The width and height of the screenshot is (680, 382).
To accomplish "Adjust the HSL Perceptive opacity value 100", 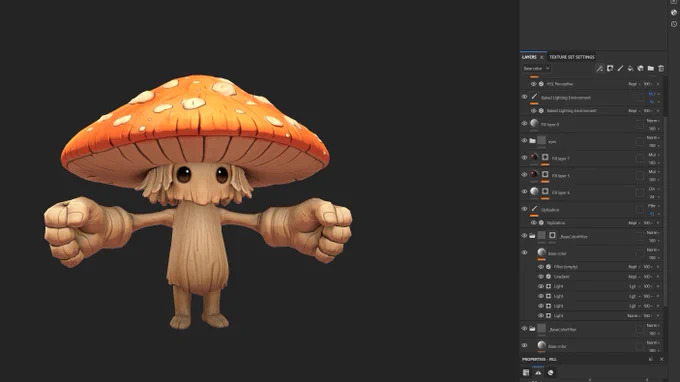I will coord(648,84).
